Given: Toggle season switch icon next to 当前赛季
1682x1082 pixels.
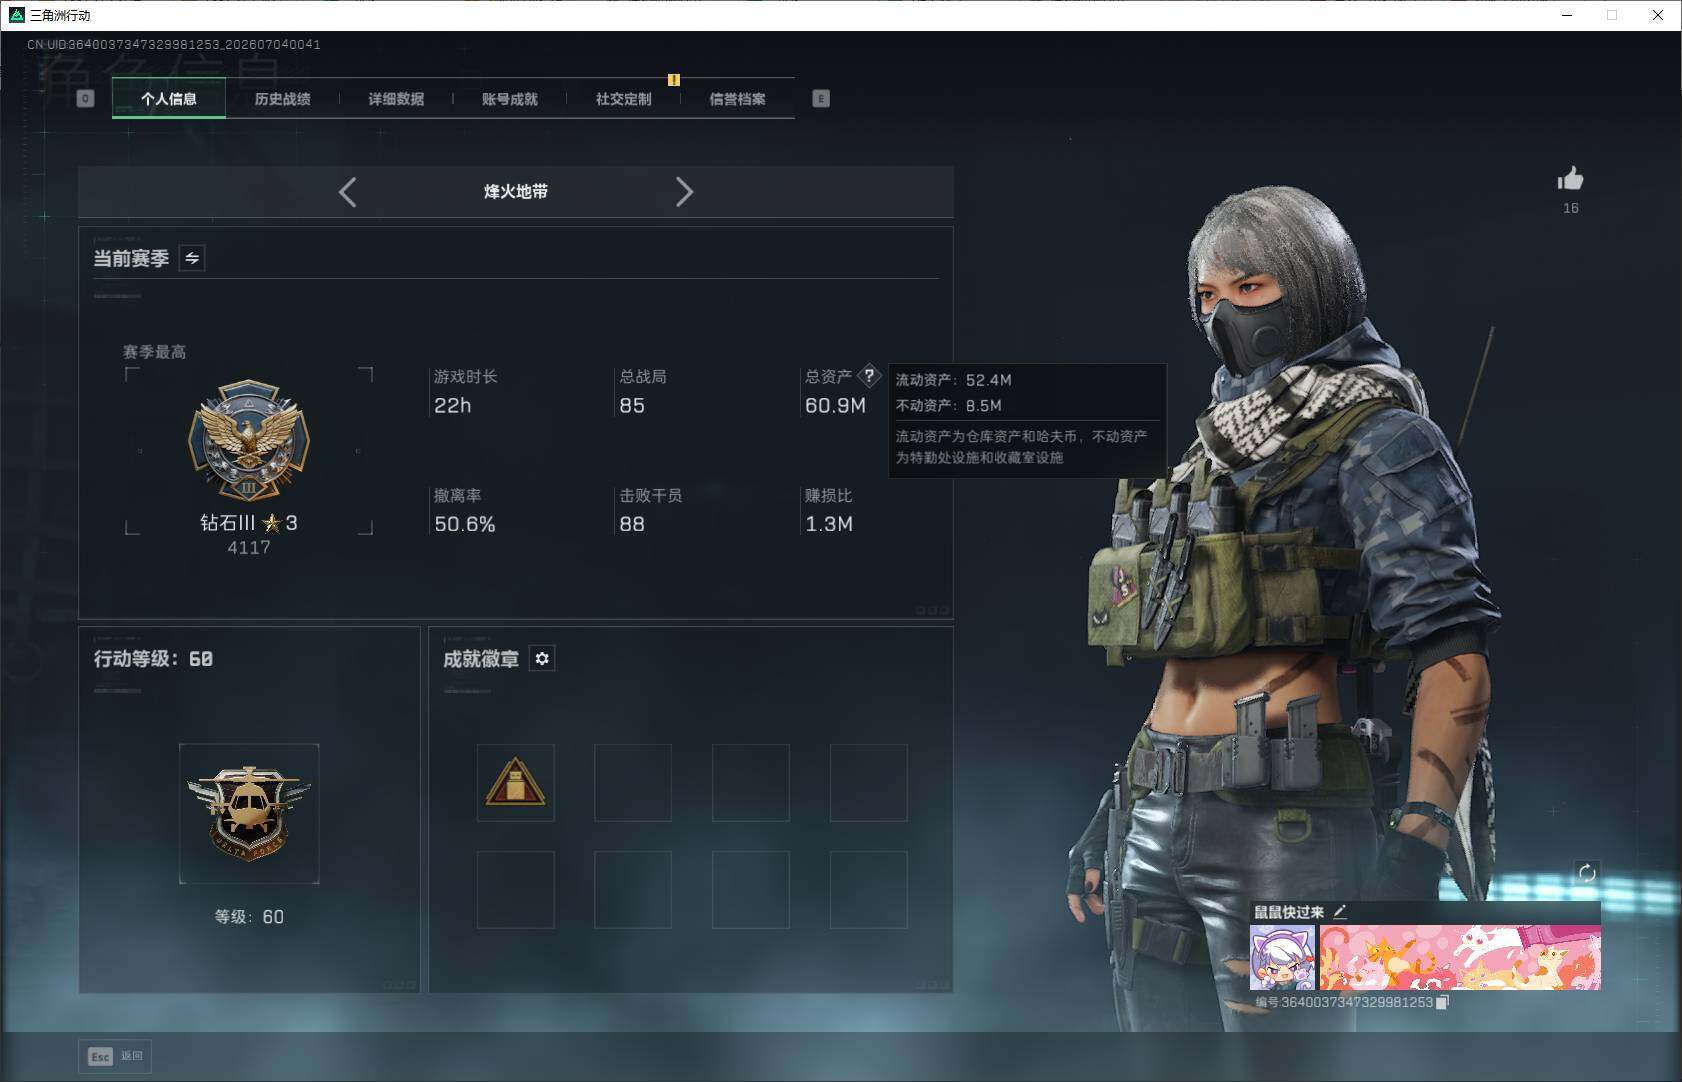Looking at the screenshot, I should (192, 258).
